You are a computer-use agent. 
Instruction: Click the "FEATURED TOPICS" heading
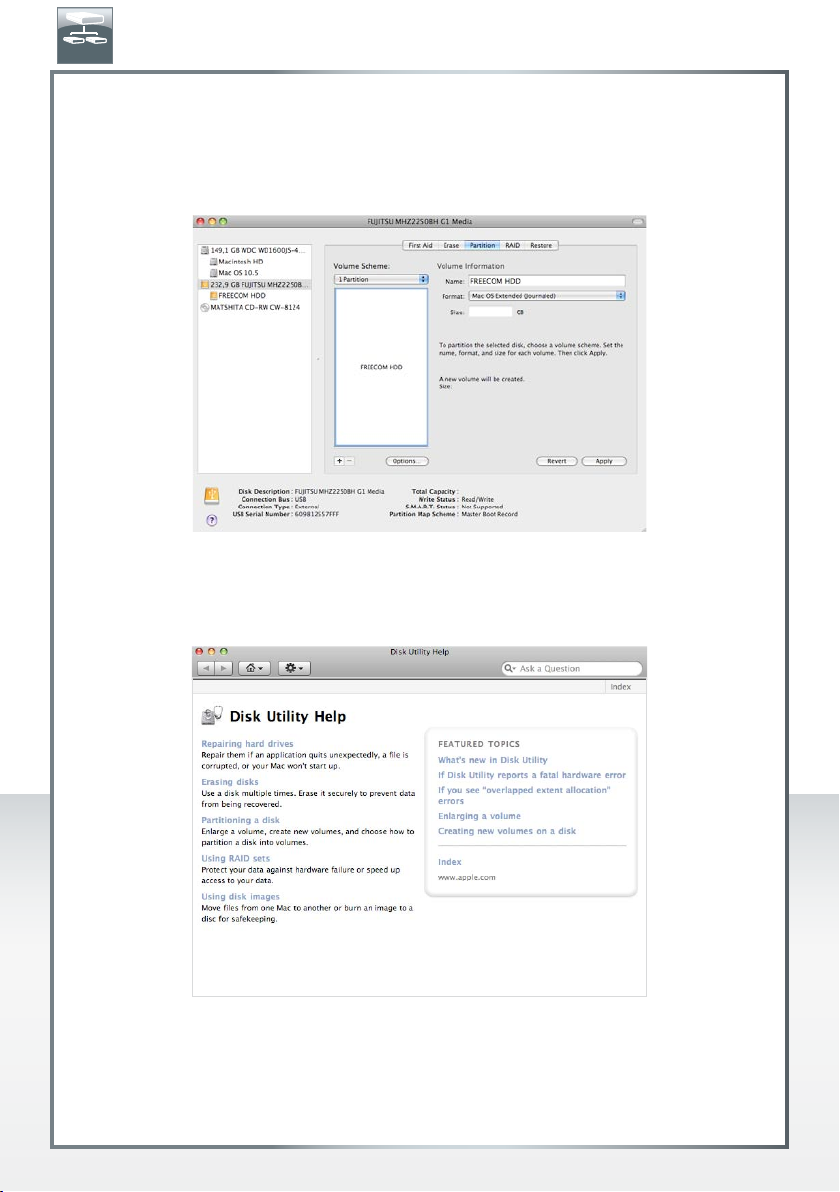click(x=479, y=744)
